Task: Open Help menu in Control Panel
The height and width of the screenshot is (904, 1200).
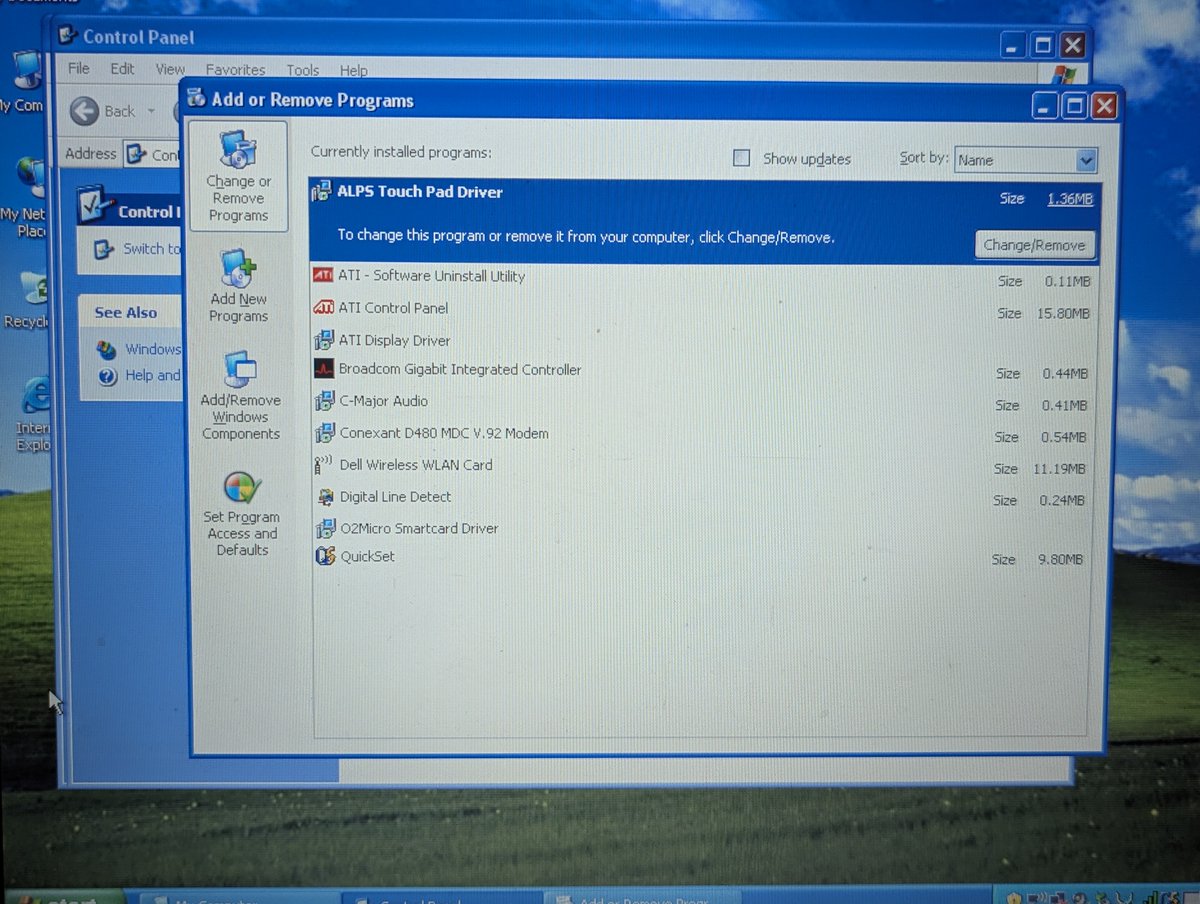Action: 353,71
